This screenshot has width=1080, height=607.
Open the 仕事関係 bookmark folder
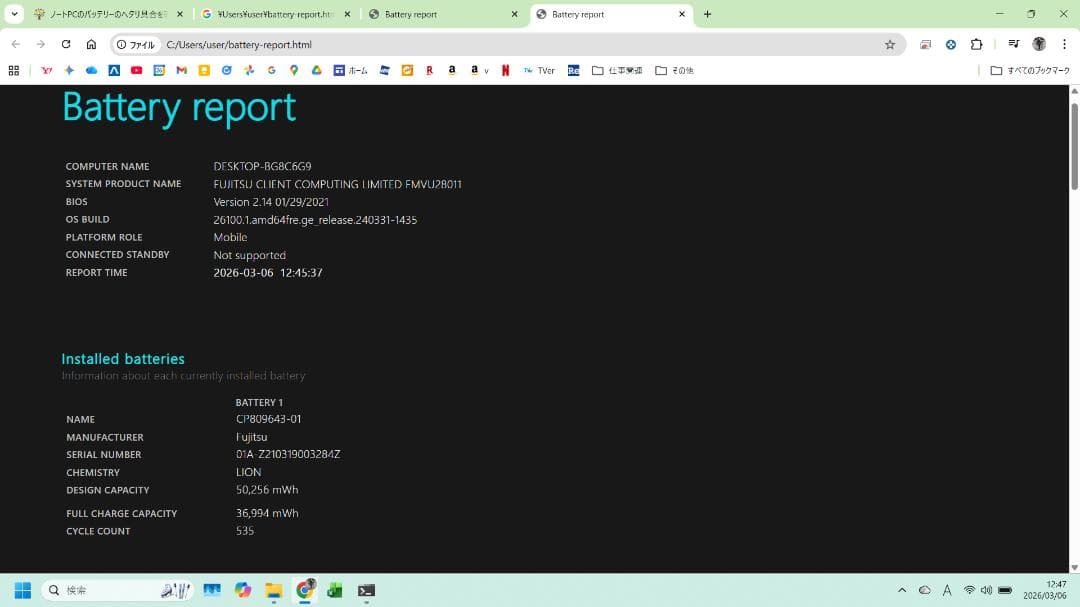click(617, 71)
